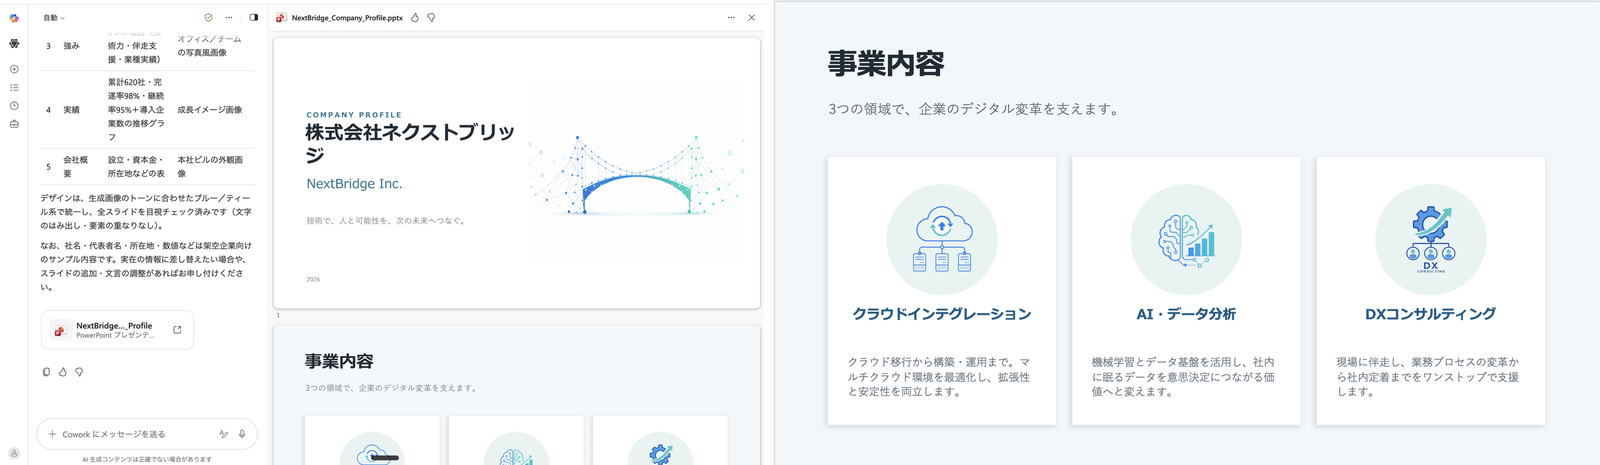Expand the 自動 mode dropdown
Viewport: 1600px width, 465px height.
pos(54,18)
